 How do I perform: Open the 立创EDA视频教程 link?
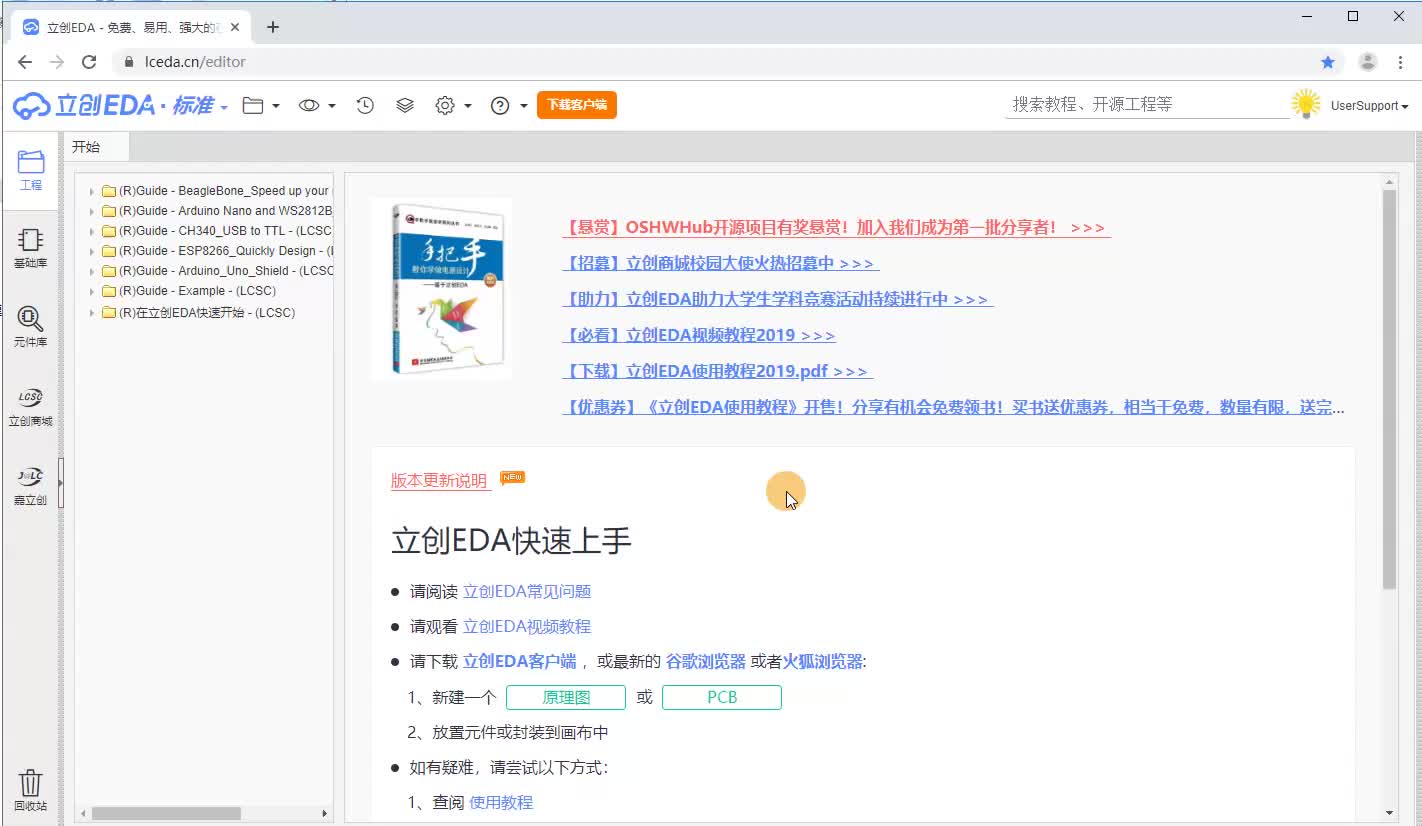[x=527, y=626]
